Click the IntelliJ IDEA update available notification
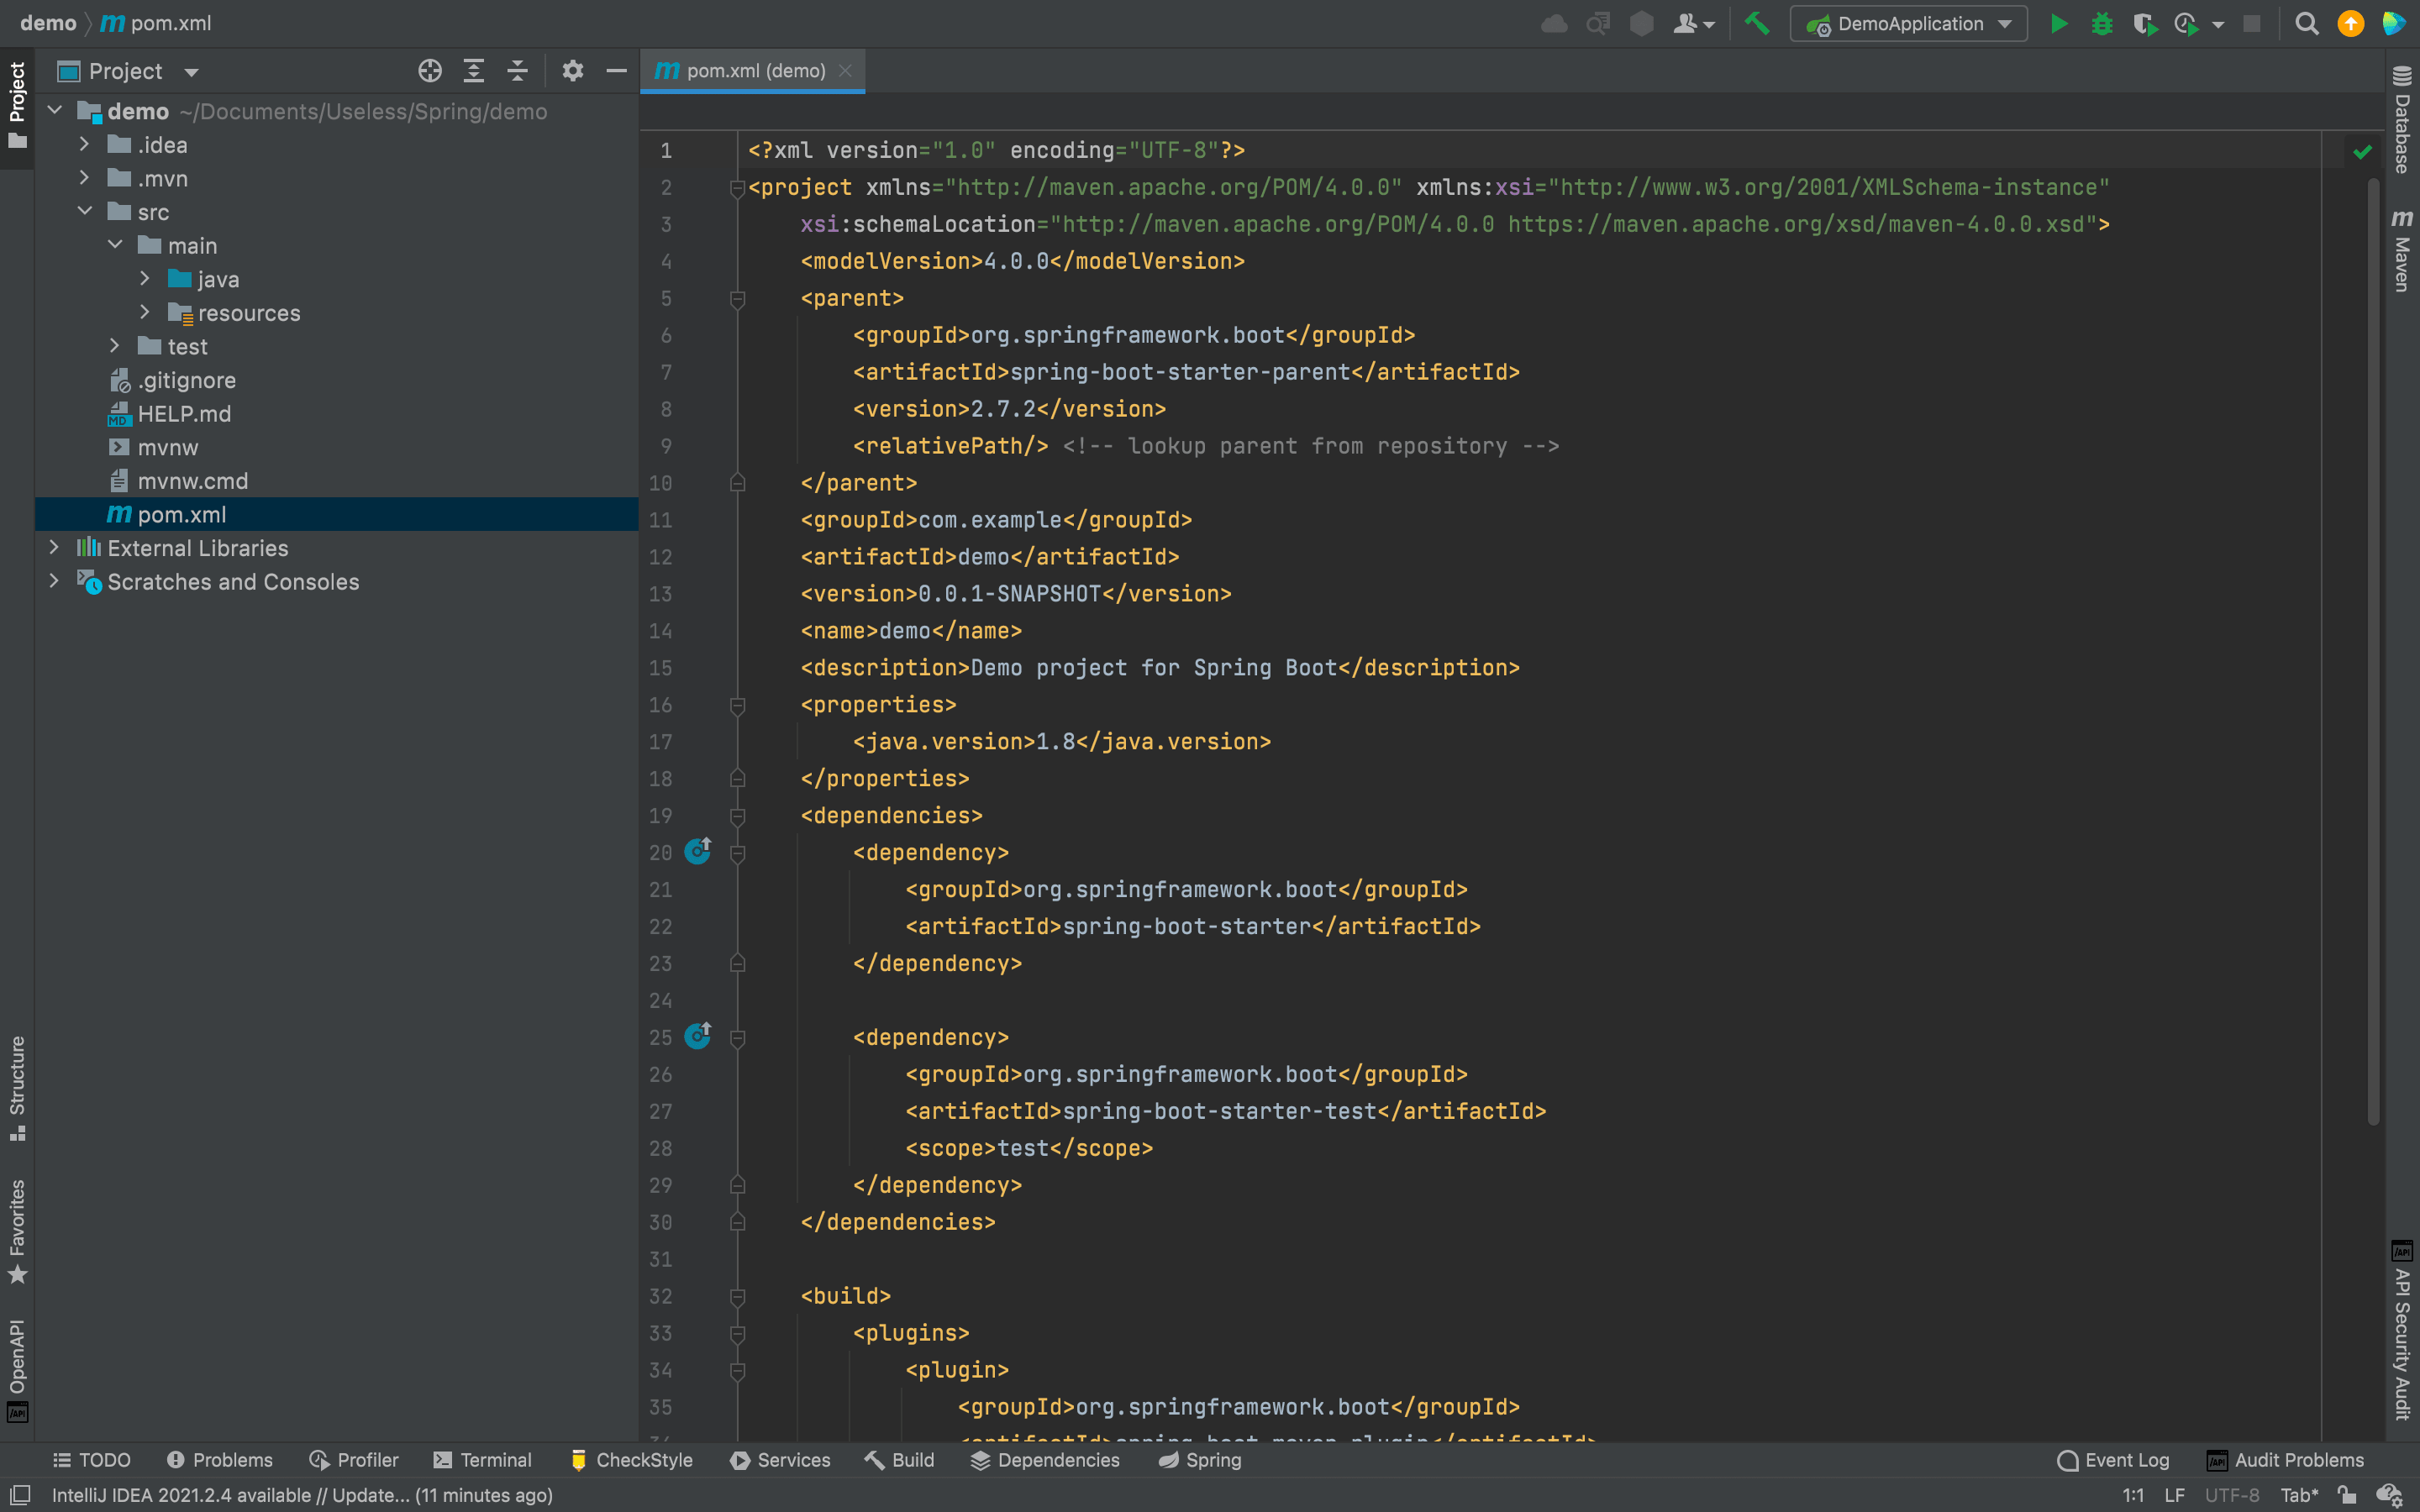 302,1495
